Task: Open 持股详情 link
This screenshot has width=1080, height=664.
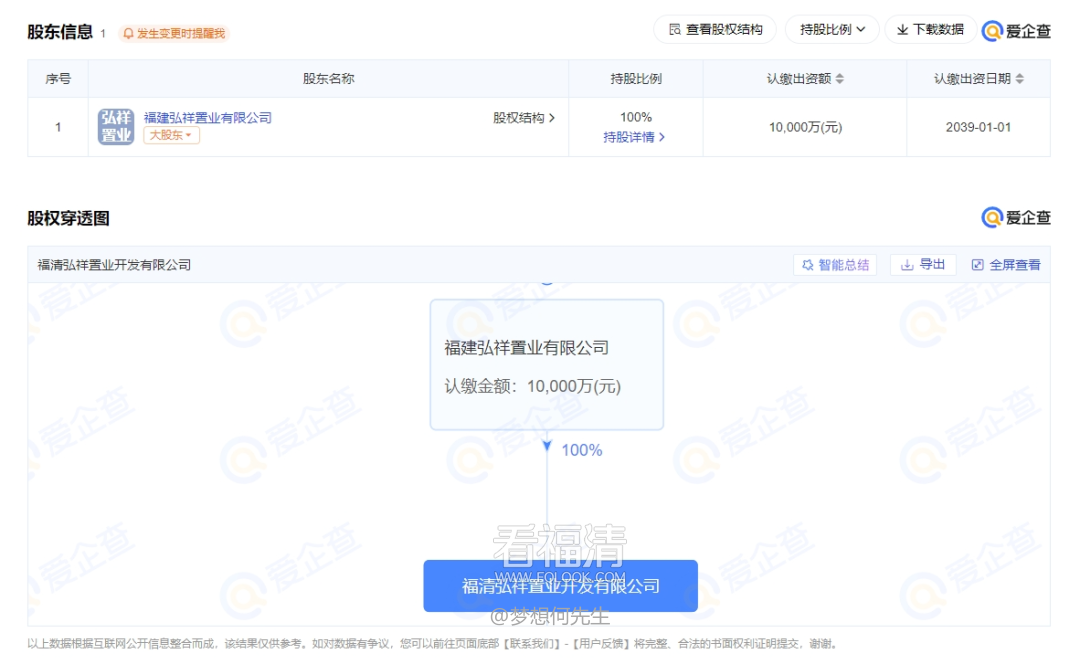Action: tap(634, 137)
